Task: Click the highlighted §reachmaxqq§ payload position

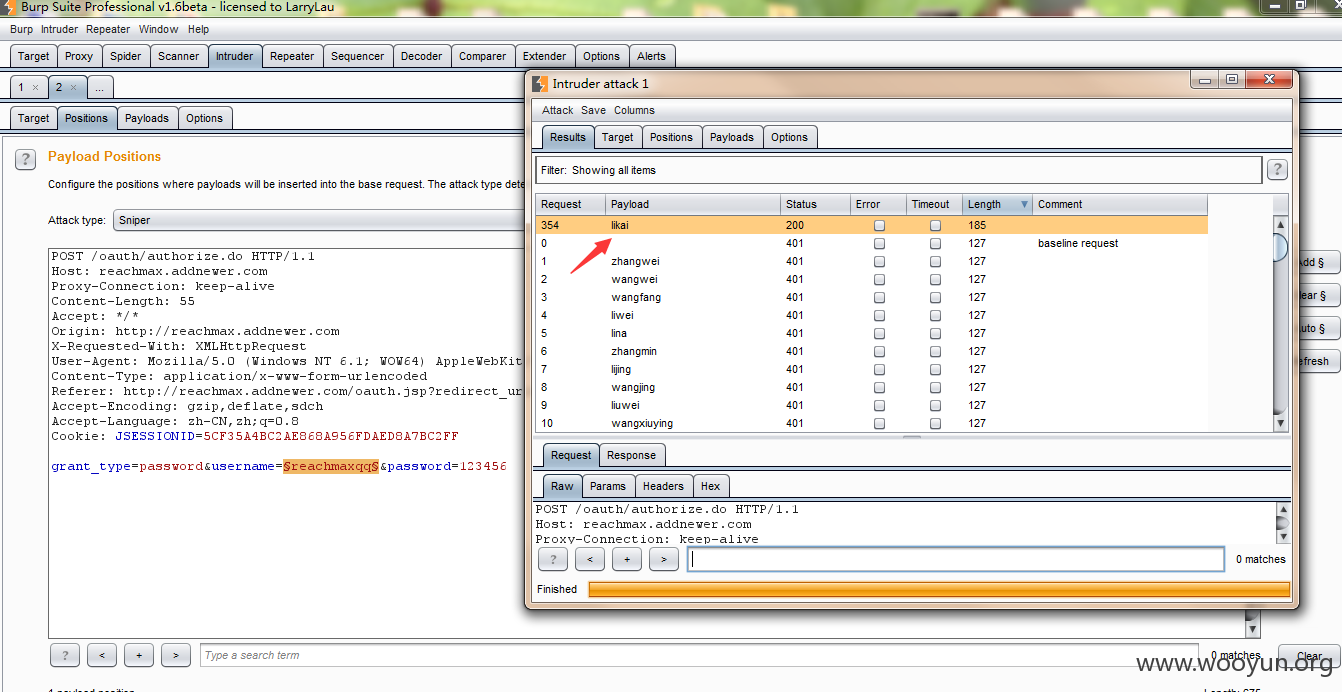Action: 331,467
